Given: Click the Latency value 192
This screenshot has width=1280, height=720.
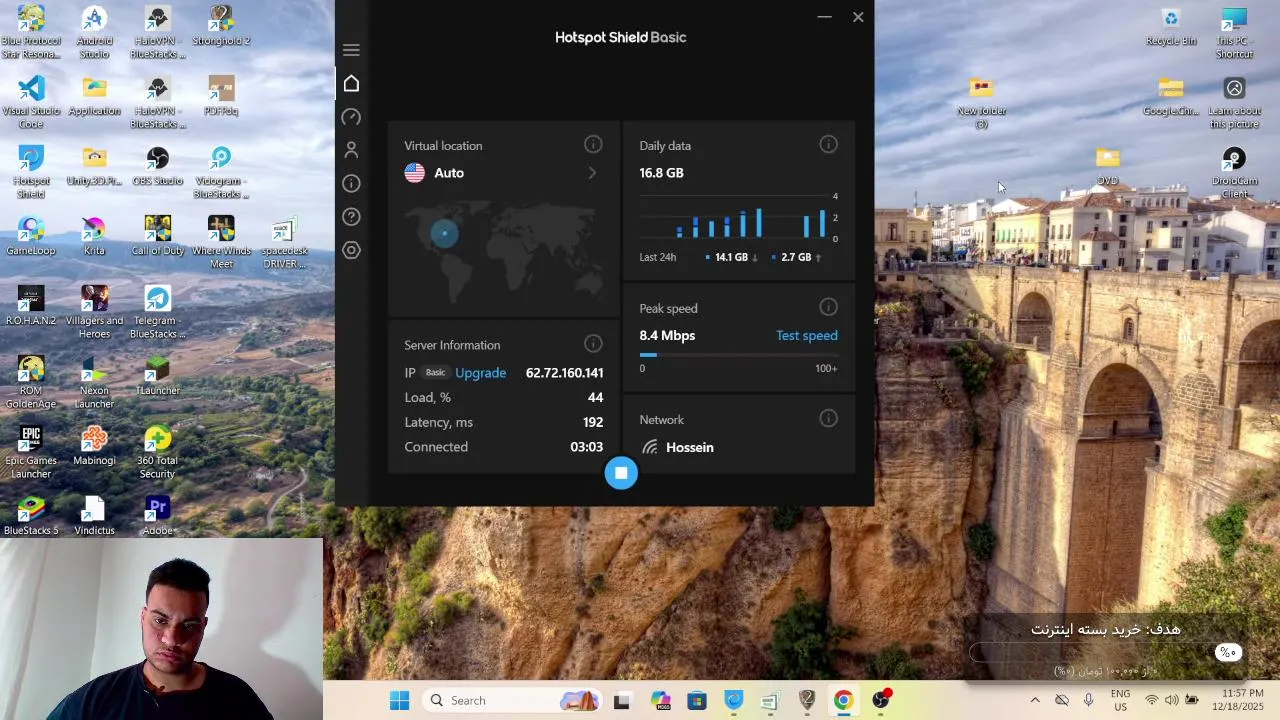Looking at the screenshot, I should click(x=593, y=422).
